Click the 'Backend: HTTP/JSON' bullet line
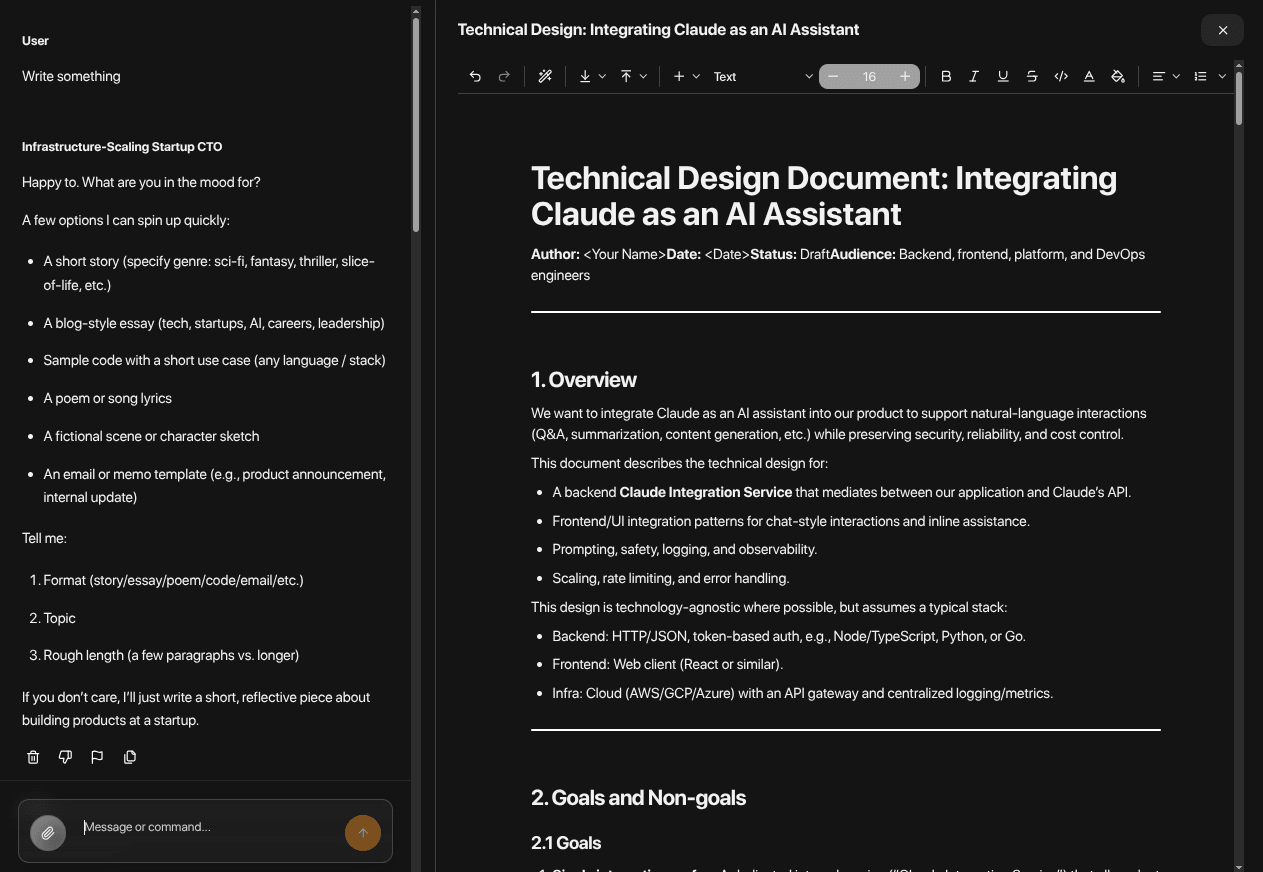The width and height of the screenshot is (1263, 872). tap(789, 636)
